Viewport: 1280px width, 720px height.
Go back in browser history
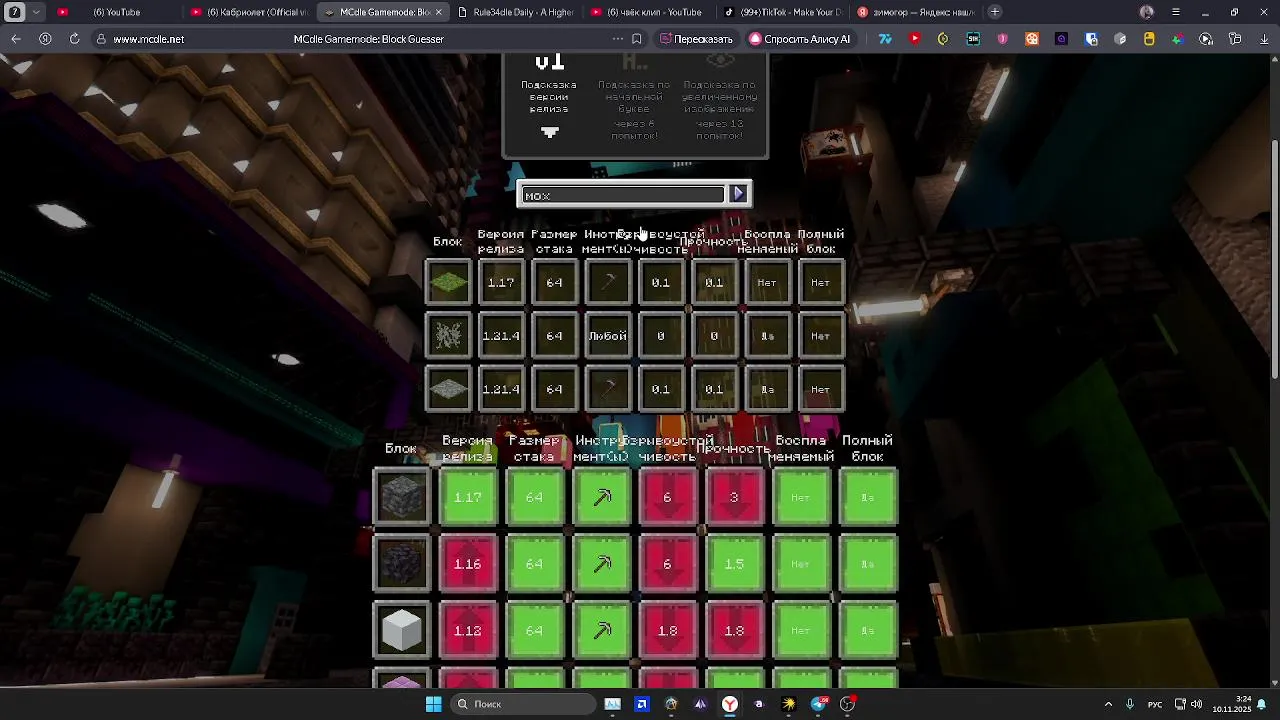16,39
